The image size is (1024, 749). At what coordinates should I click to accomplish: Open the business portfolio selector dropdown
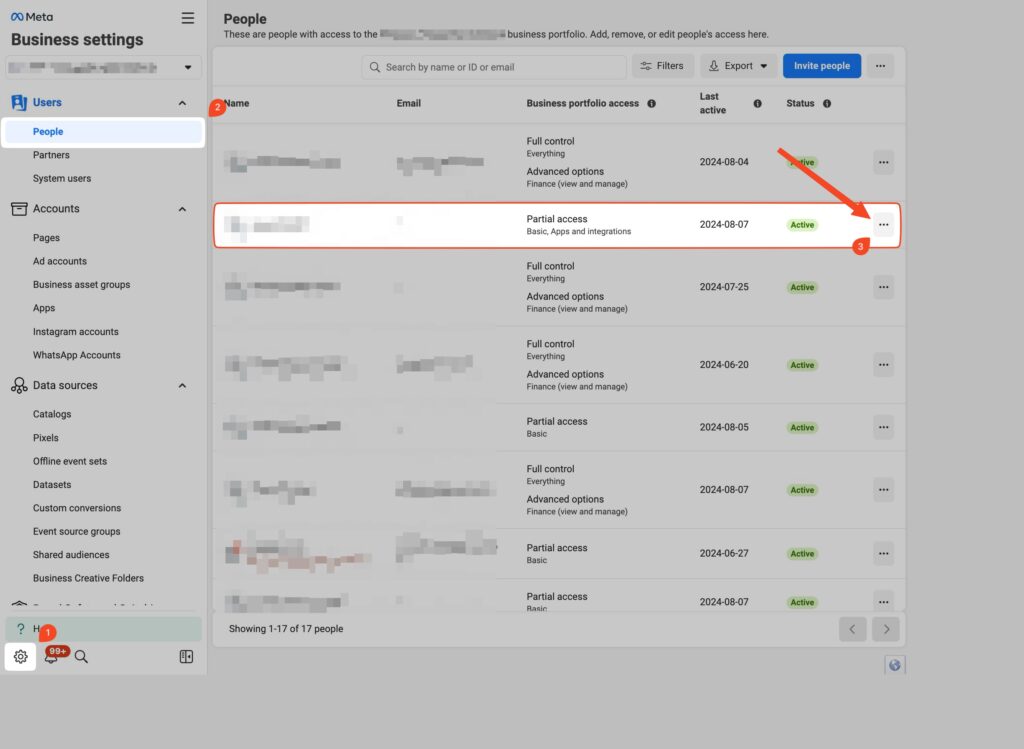(x=104, y=67)
